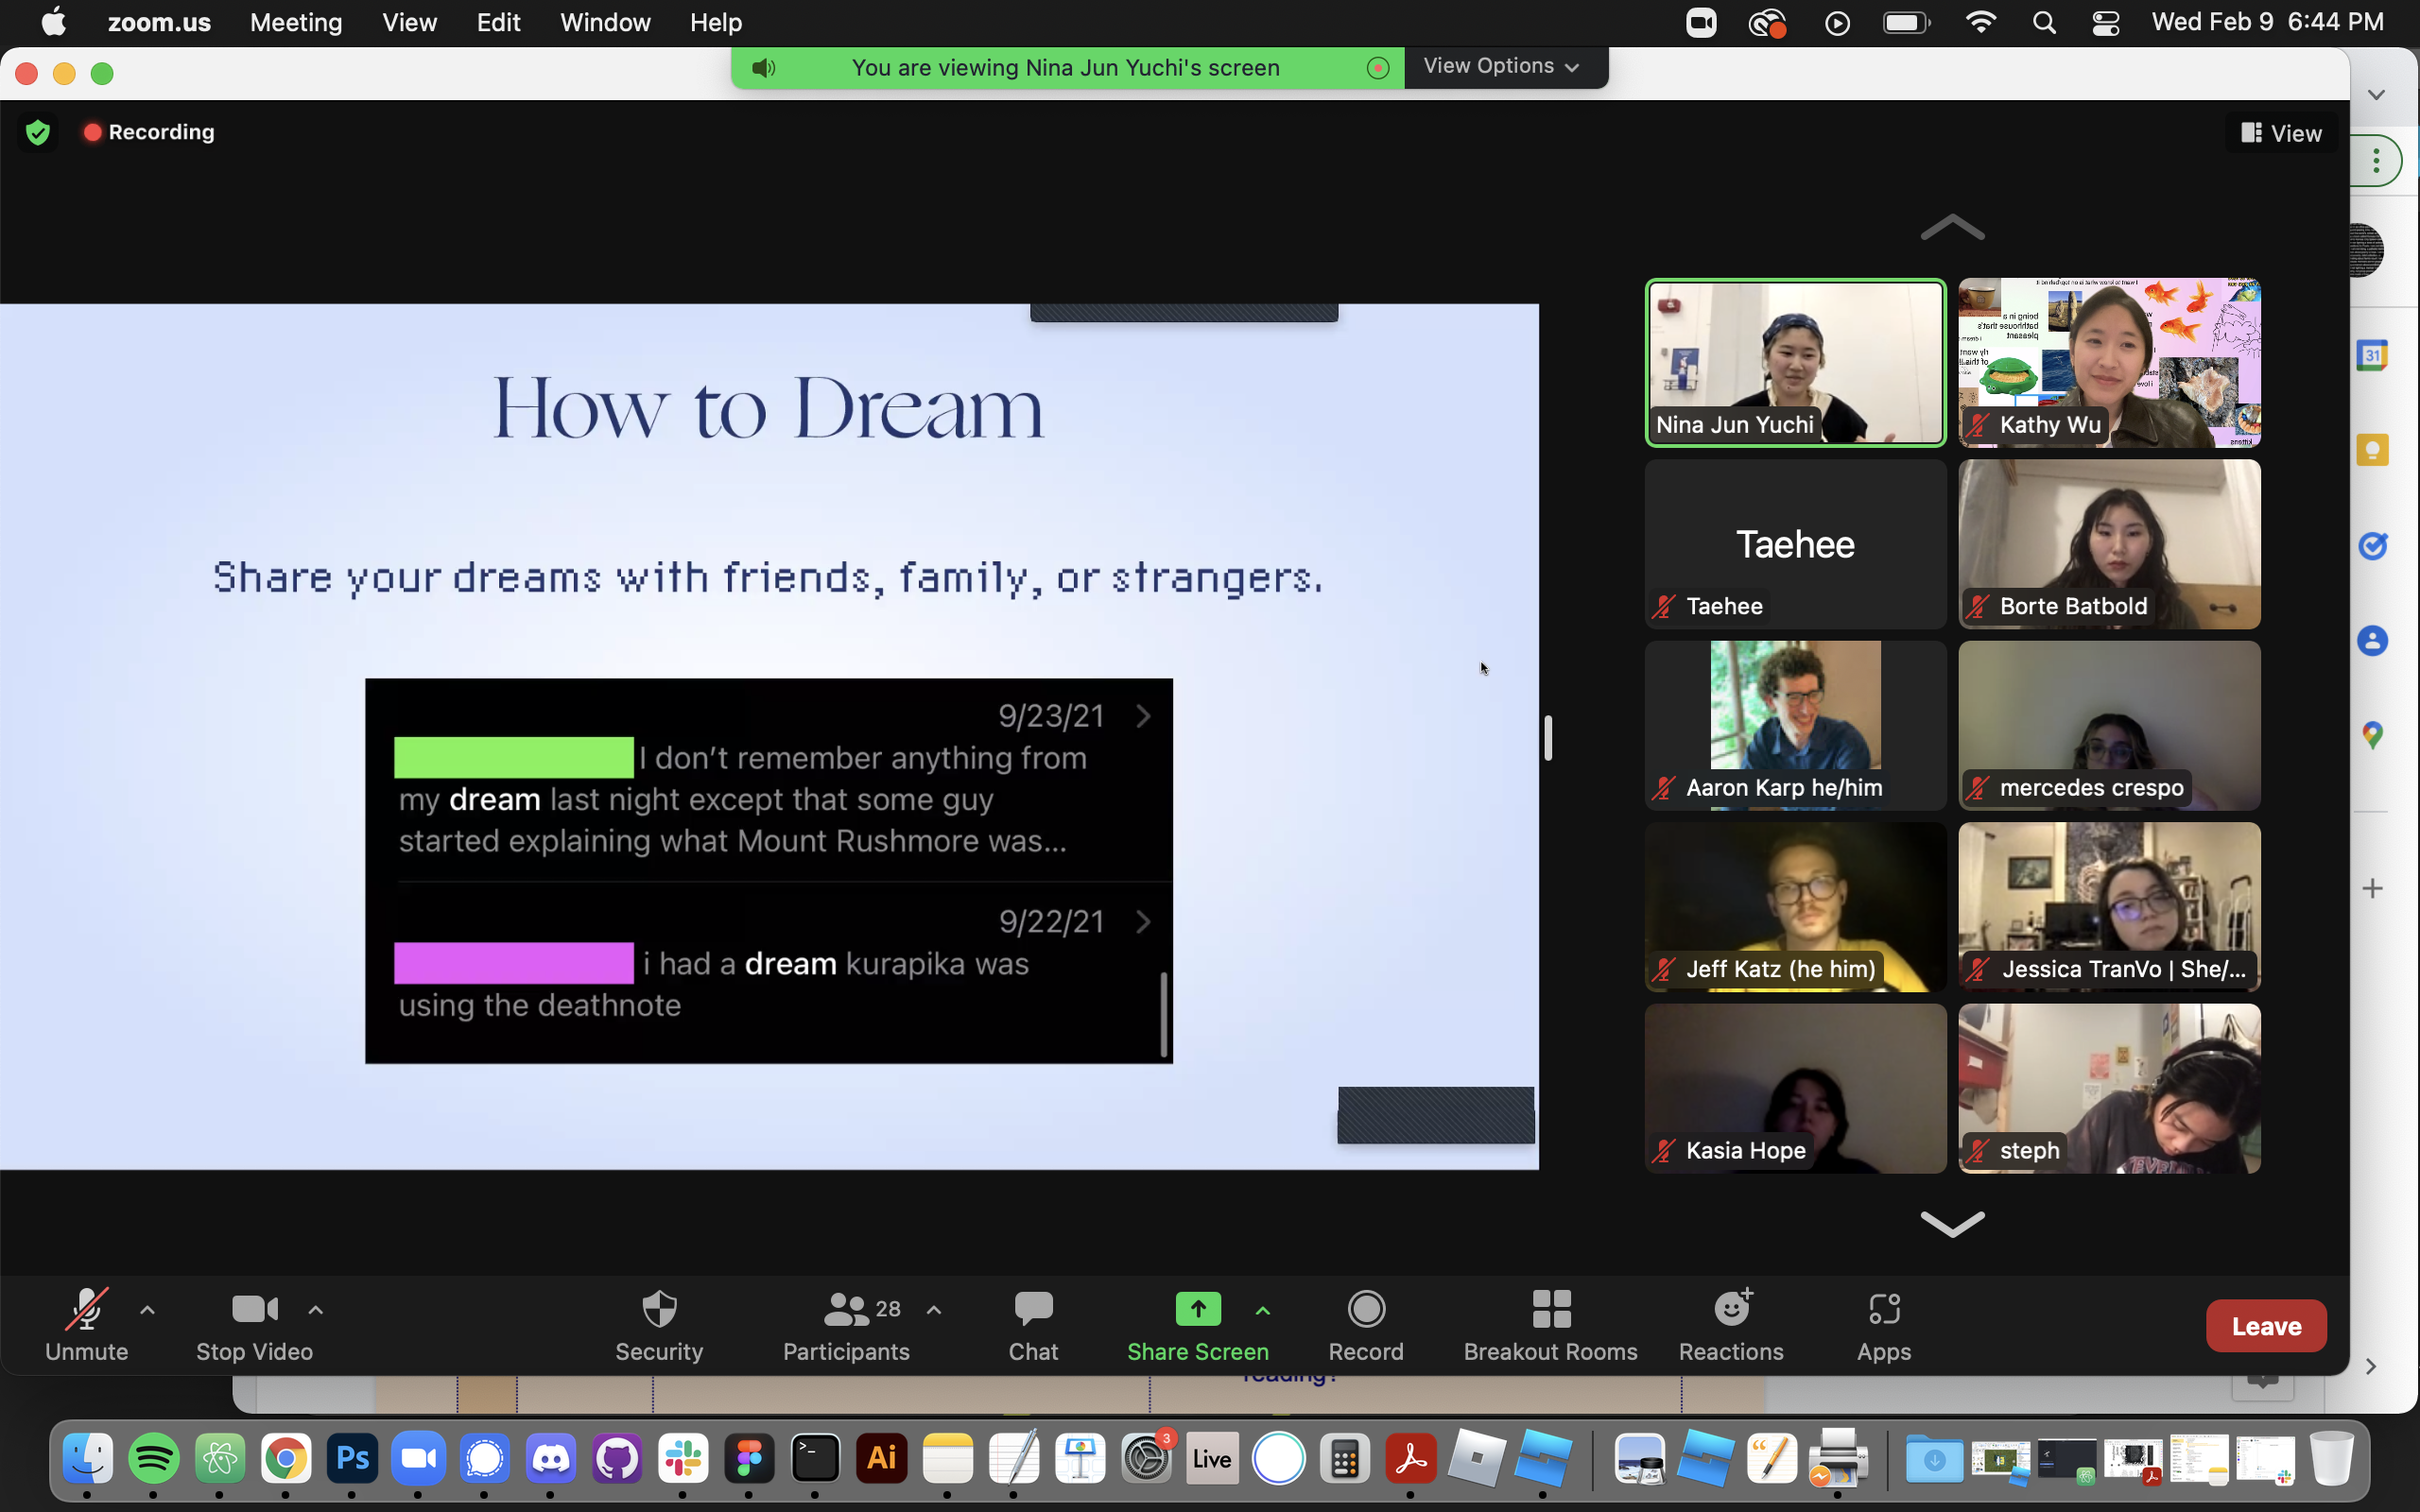Open the Security shield icon

[659, 1325]
